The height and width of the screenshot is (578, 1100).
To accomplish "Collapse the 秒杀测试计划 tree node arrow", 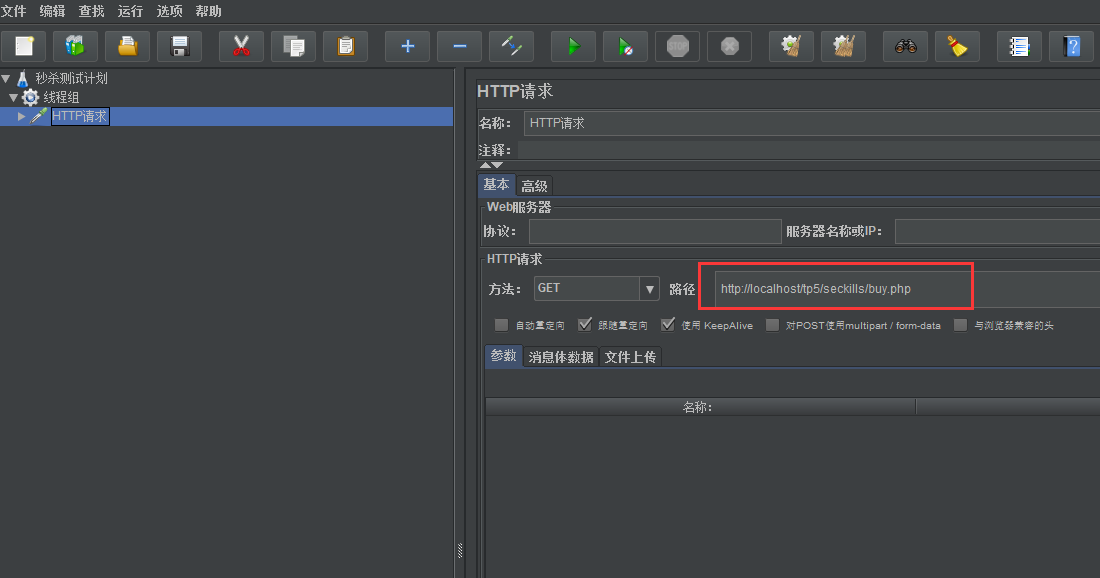I will click(x=6, y=79).
